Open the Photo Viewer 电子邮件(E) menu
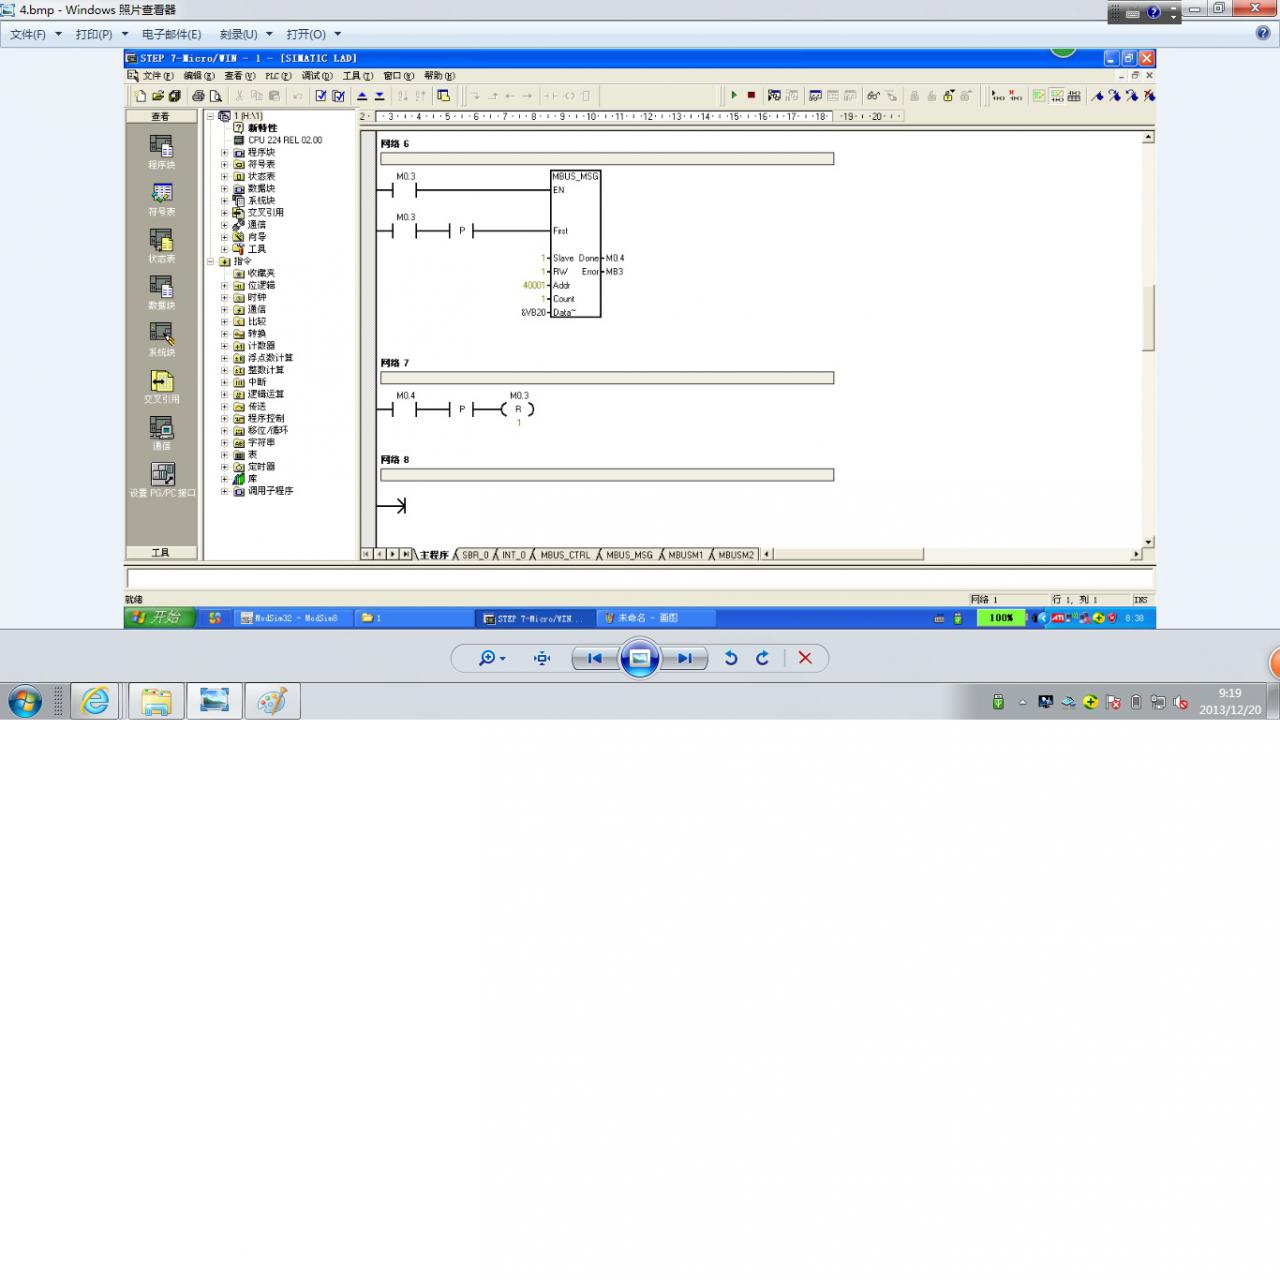This screenshot has width=1280, height=1280. point(171,34)
